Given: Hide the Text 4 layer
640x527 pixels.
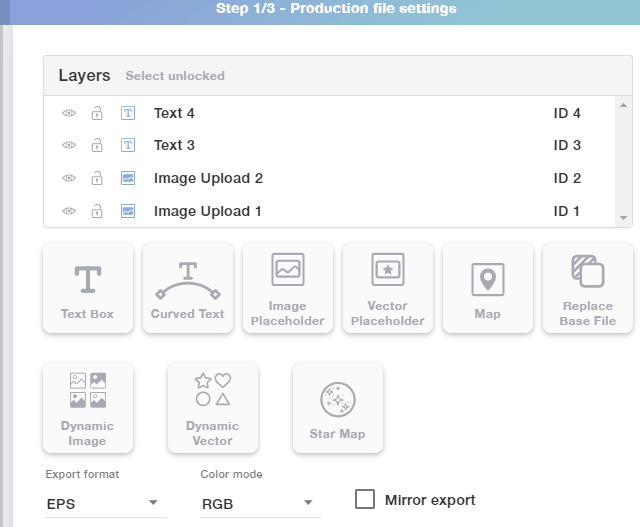Looking at the screenshot, I should click(69, 113).
